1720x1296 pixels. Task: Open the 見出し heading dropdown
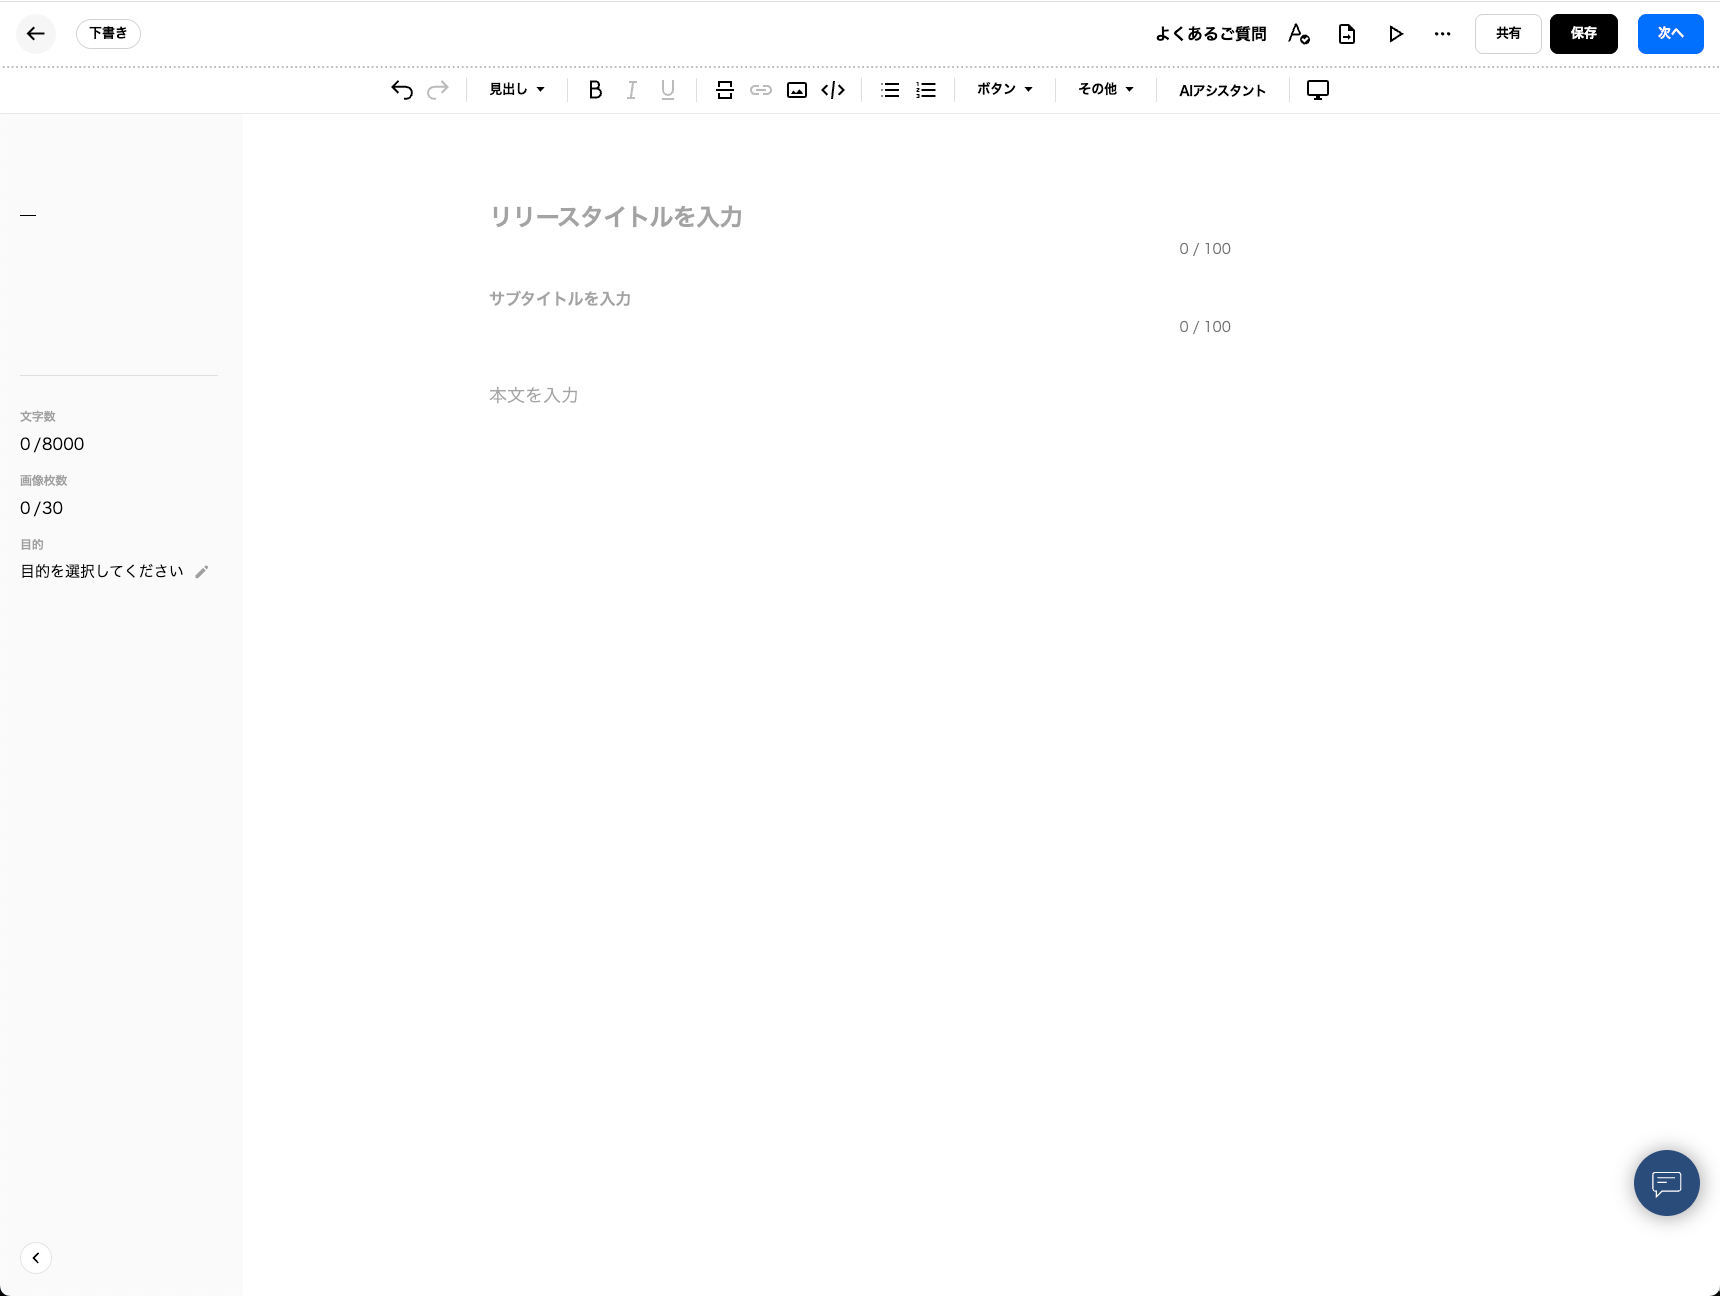pyautogui.click(x=515, y=89)
